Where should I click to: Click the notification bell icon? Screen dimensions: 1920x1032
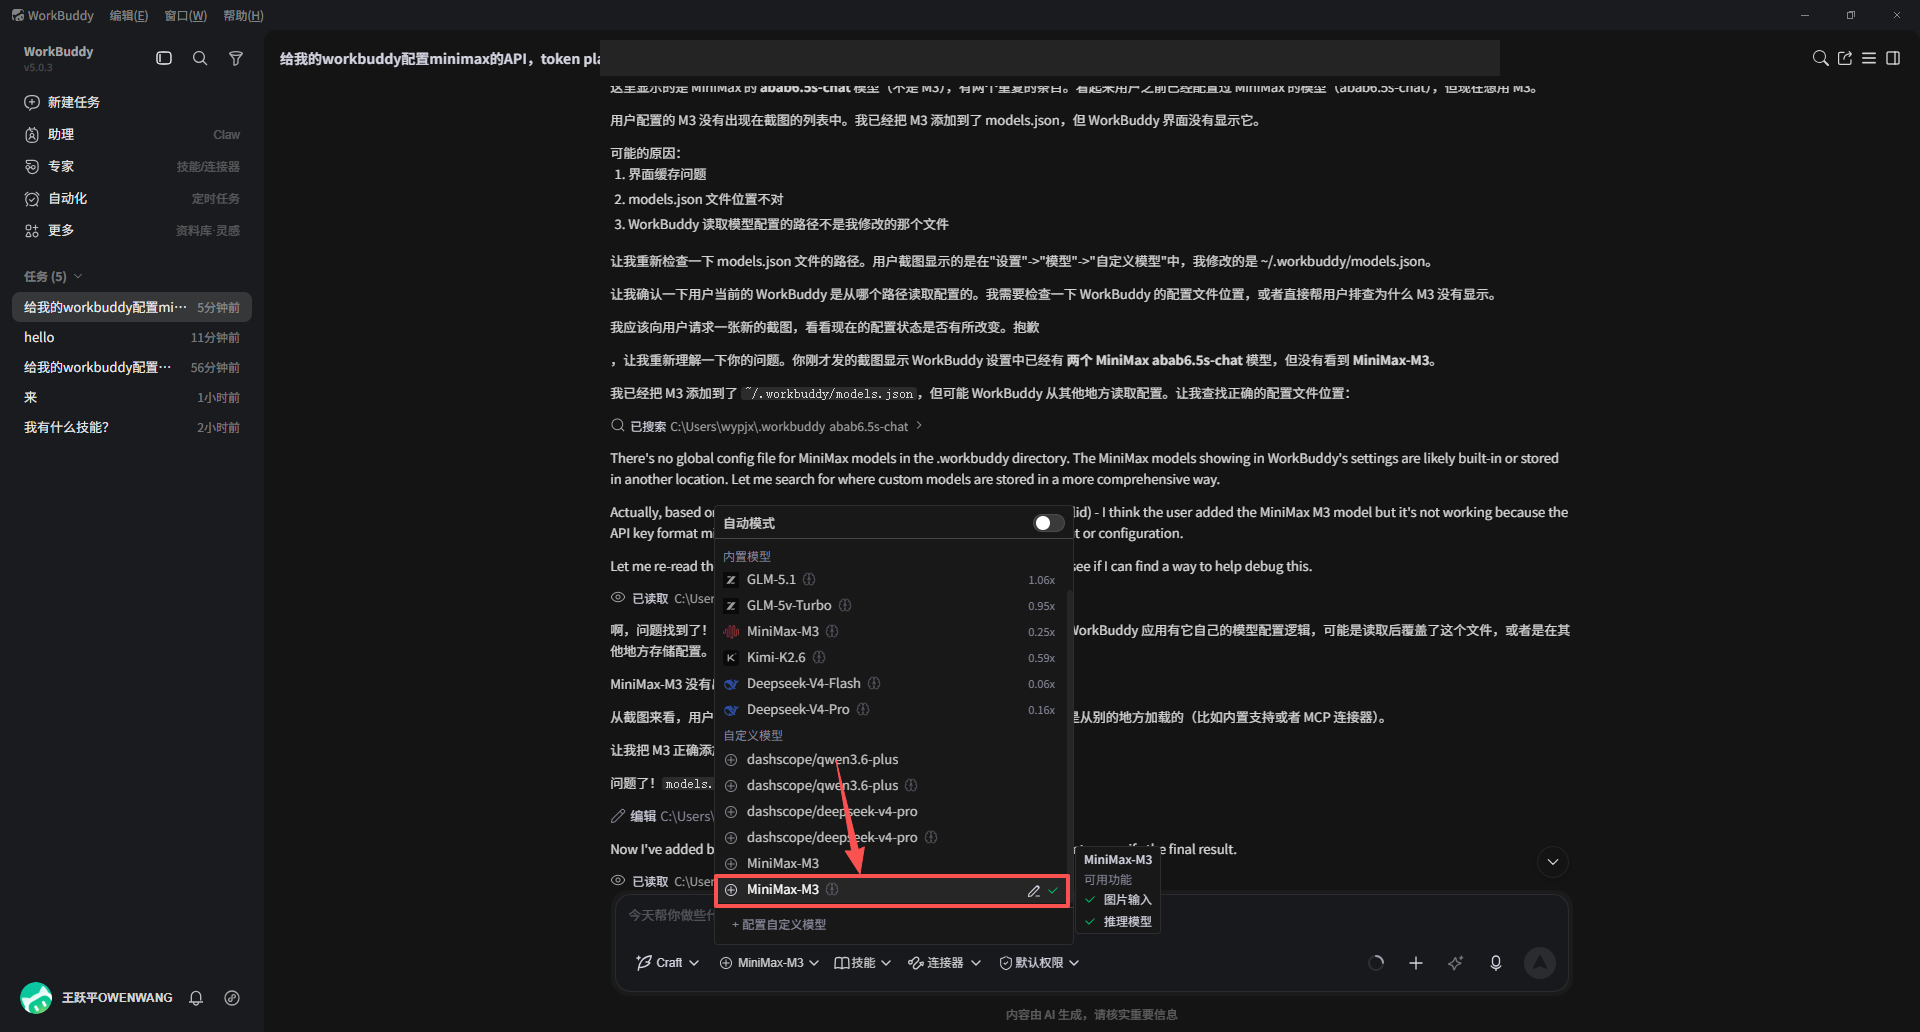(196, 998)
